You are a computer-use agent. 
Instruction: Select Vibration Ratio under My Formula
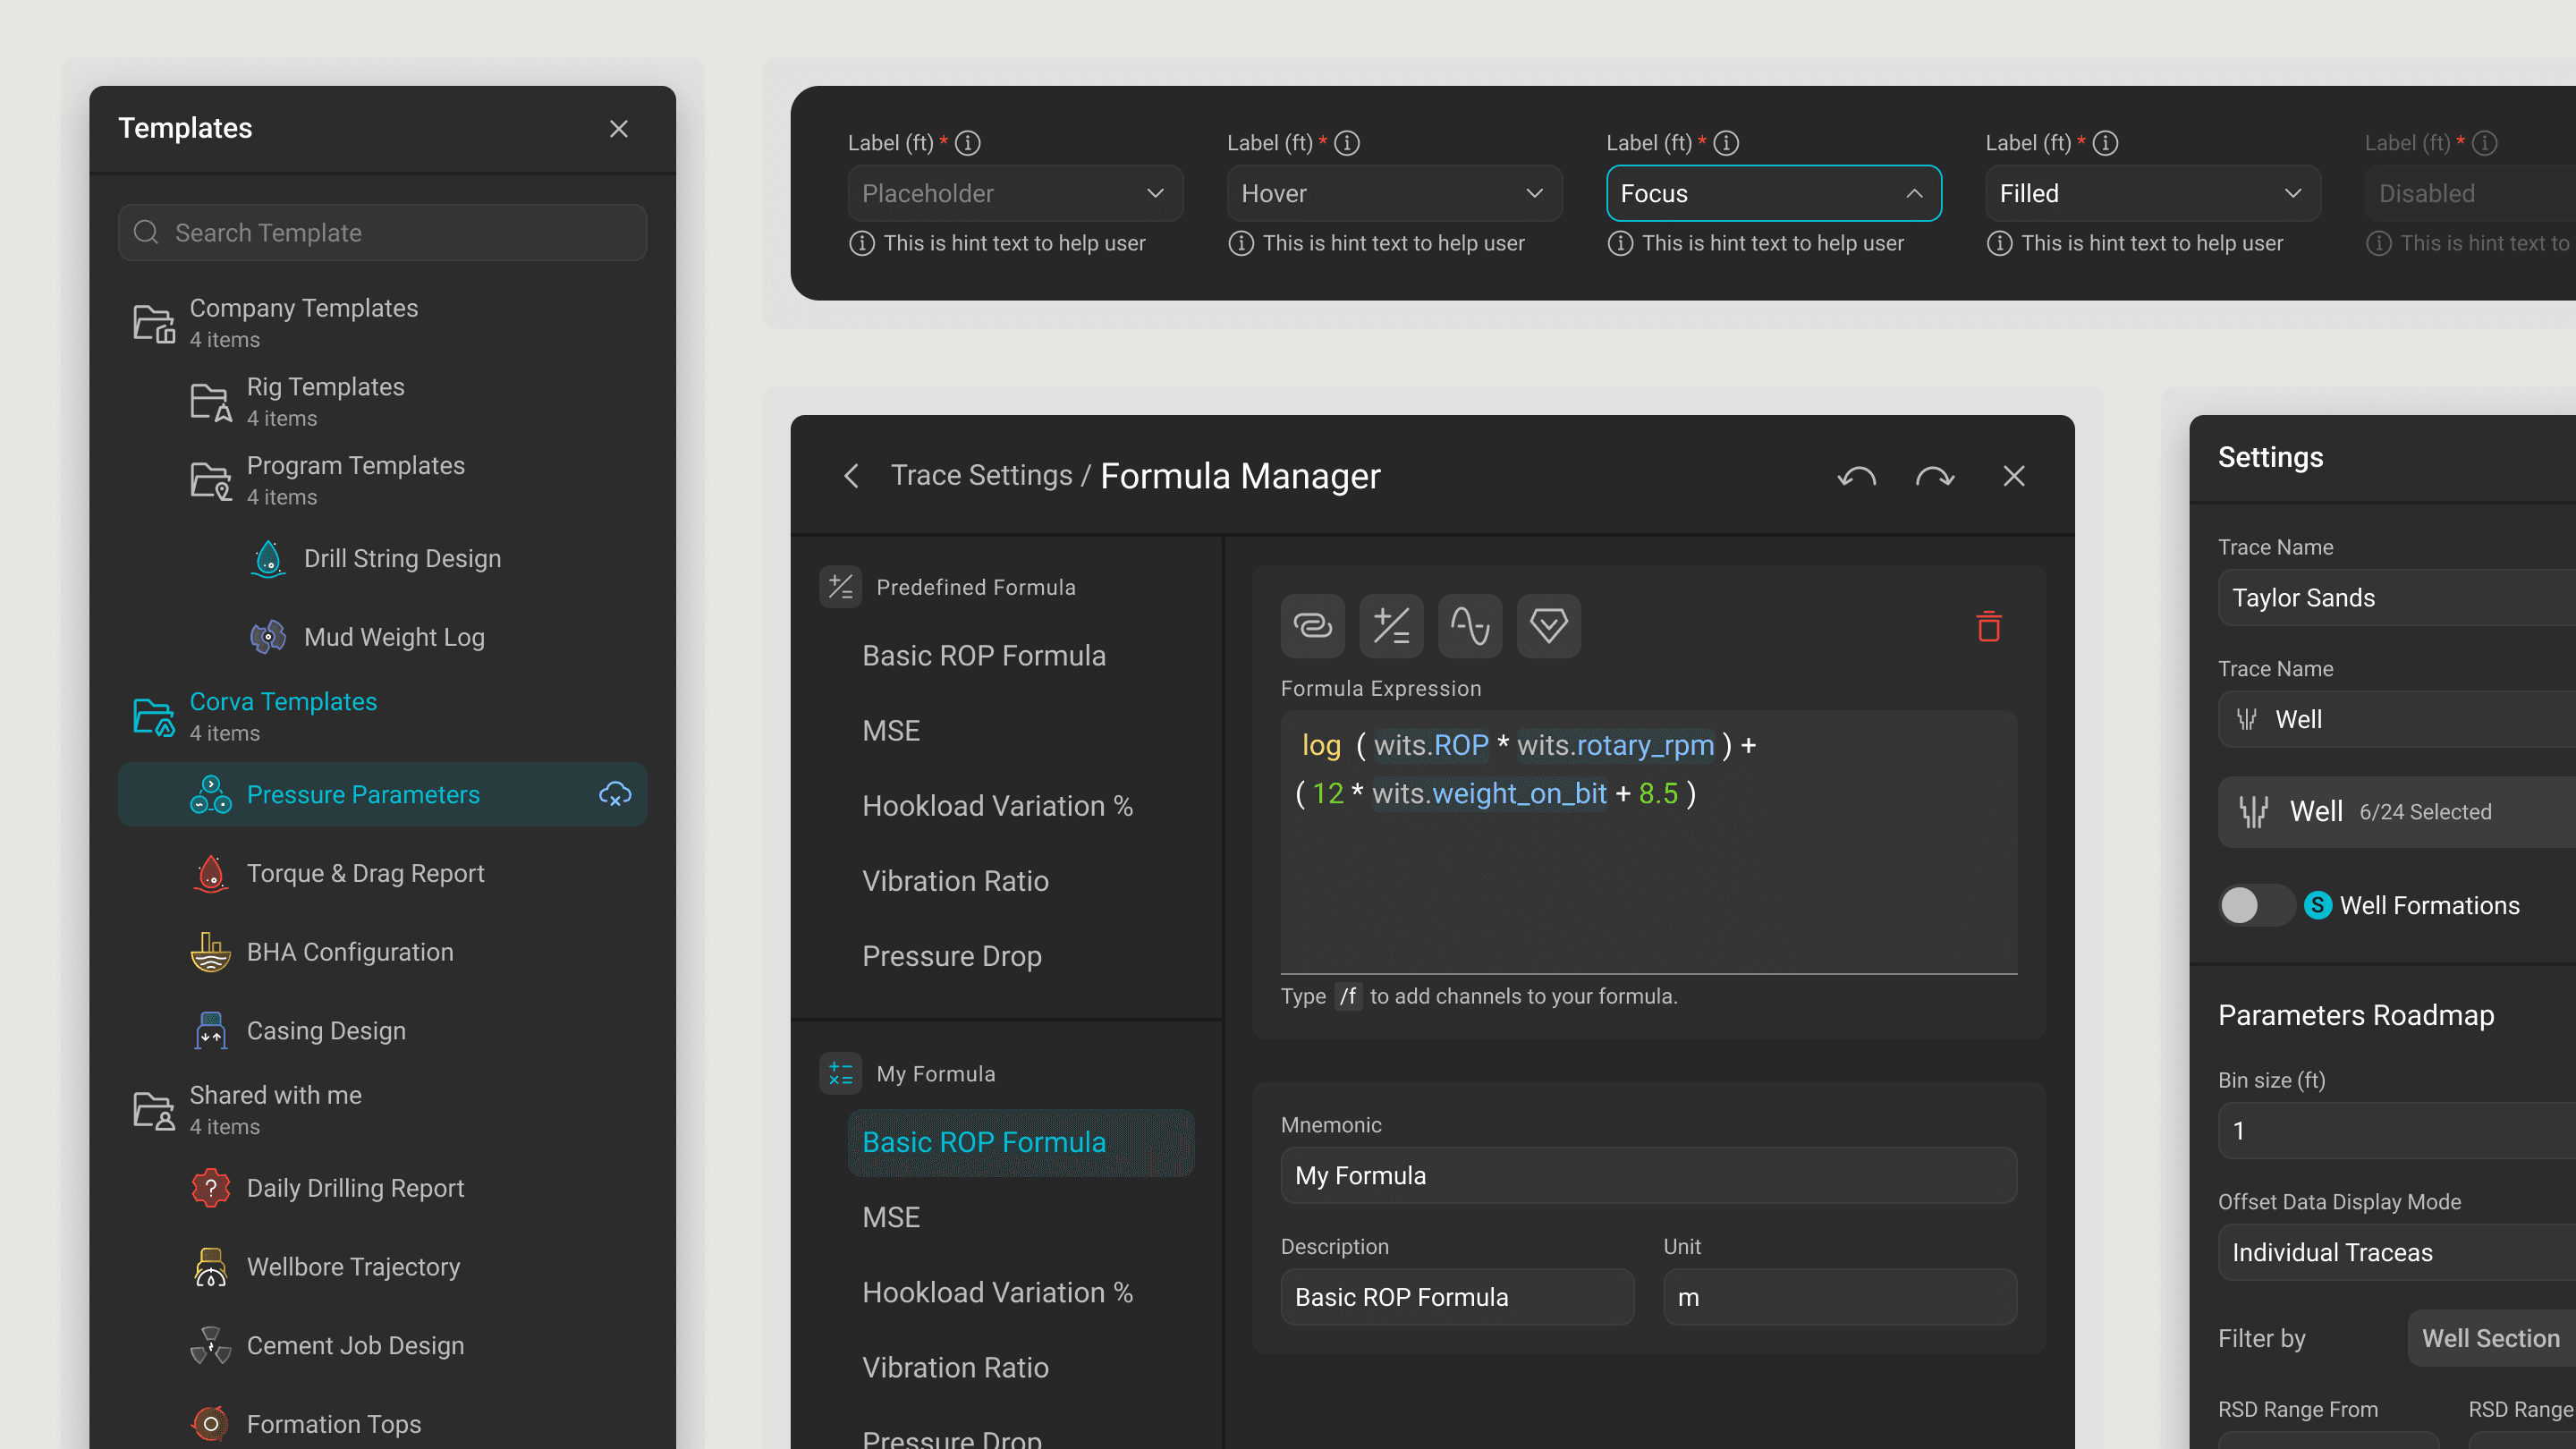click(x=955, y=1368)
